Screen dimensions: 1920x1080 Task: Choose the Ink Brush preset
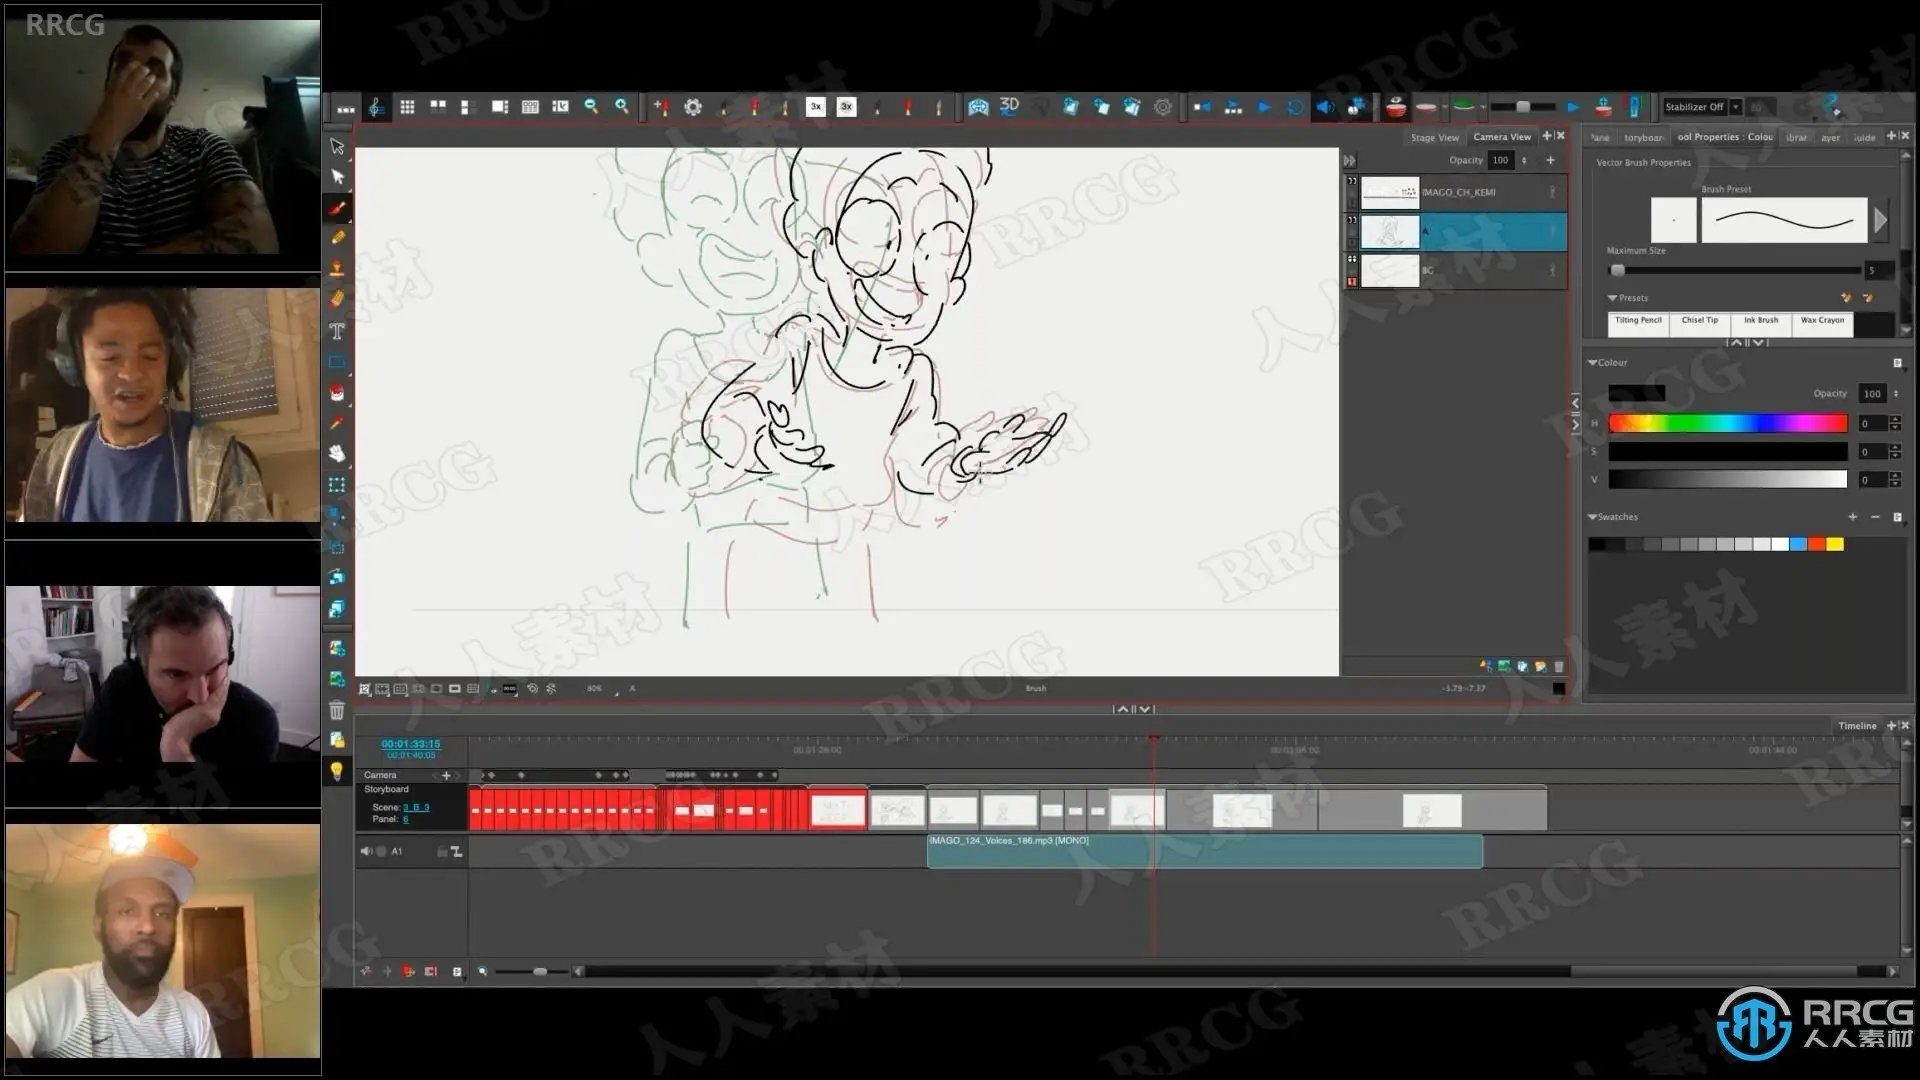click(1760, 321)
